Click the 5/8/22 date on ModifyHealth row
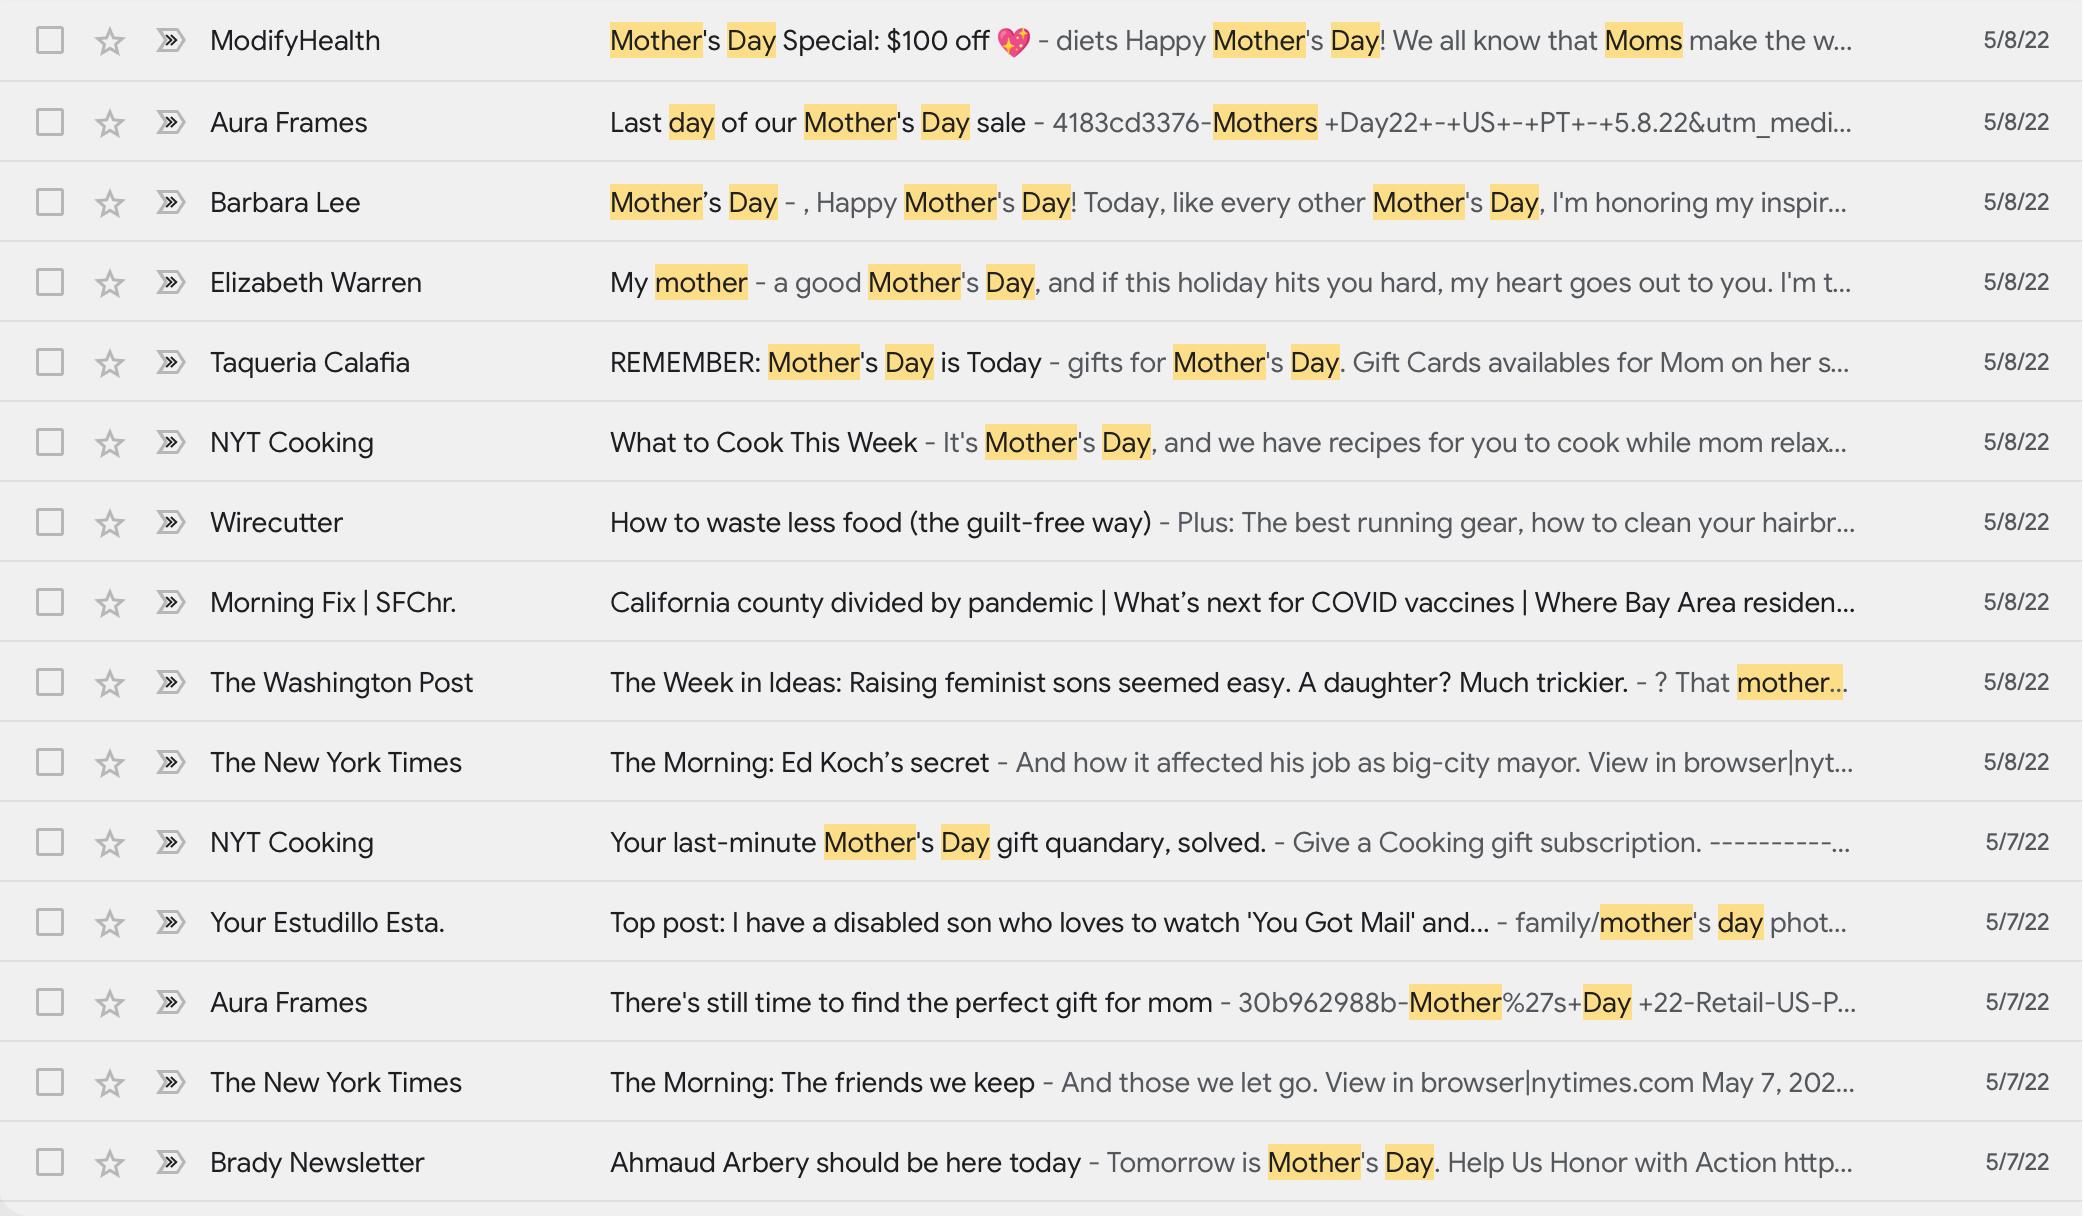The image size is (2084, 1216). pos(2016,41)
